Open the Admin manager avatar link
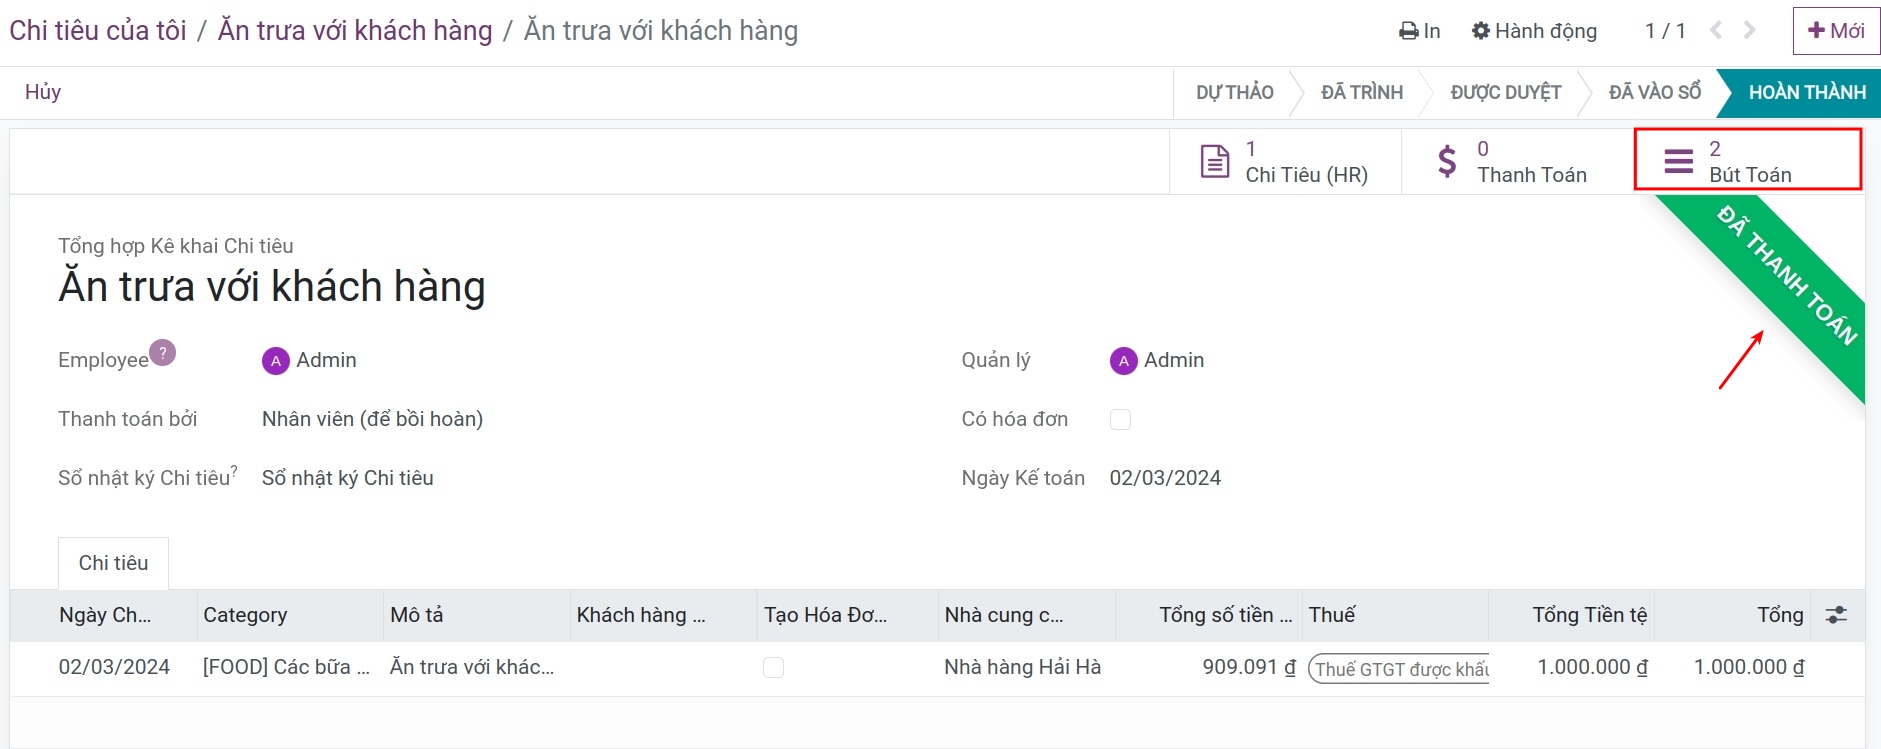Viewport: 1881px width, 749px height. 1157,360
